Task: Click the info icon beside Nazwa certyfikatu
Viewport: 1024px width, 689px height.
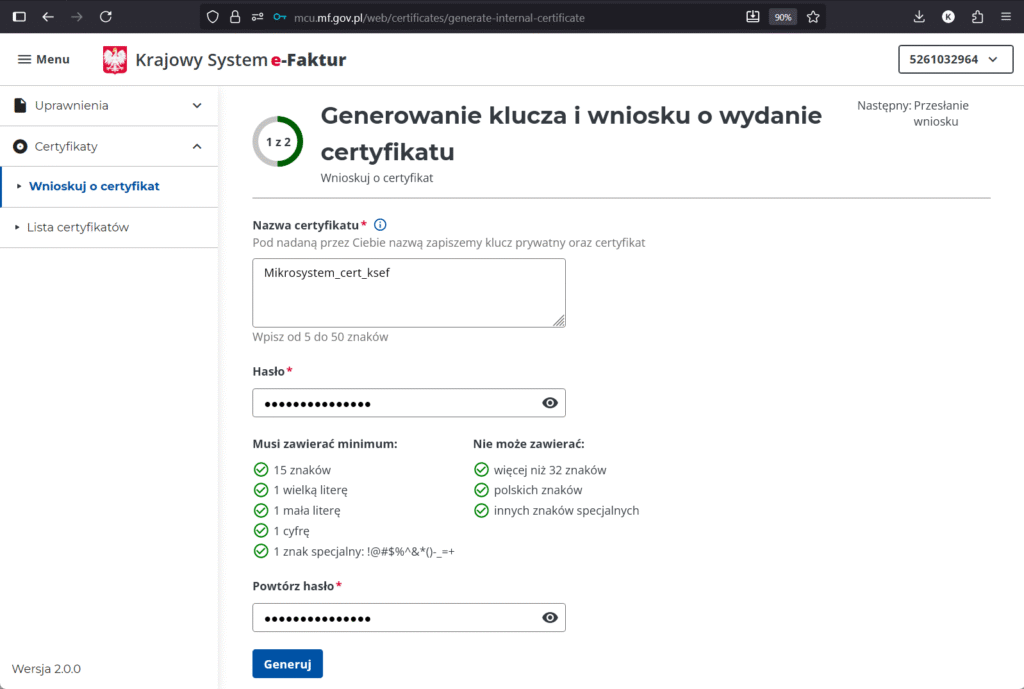Action: click(380, 225)
